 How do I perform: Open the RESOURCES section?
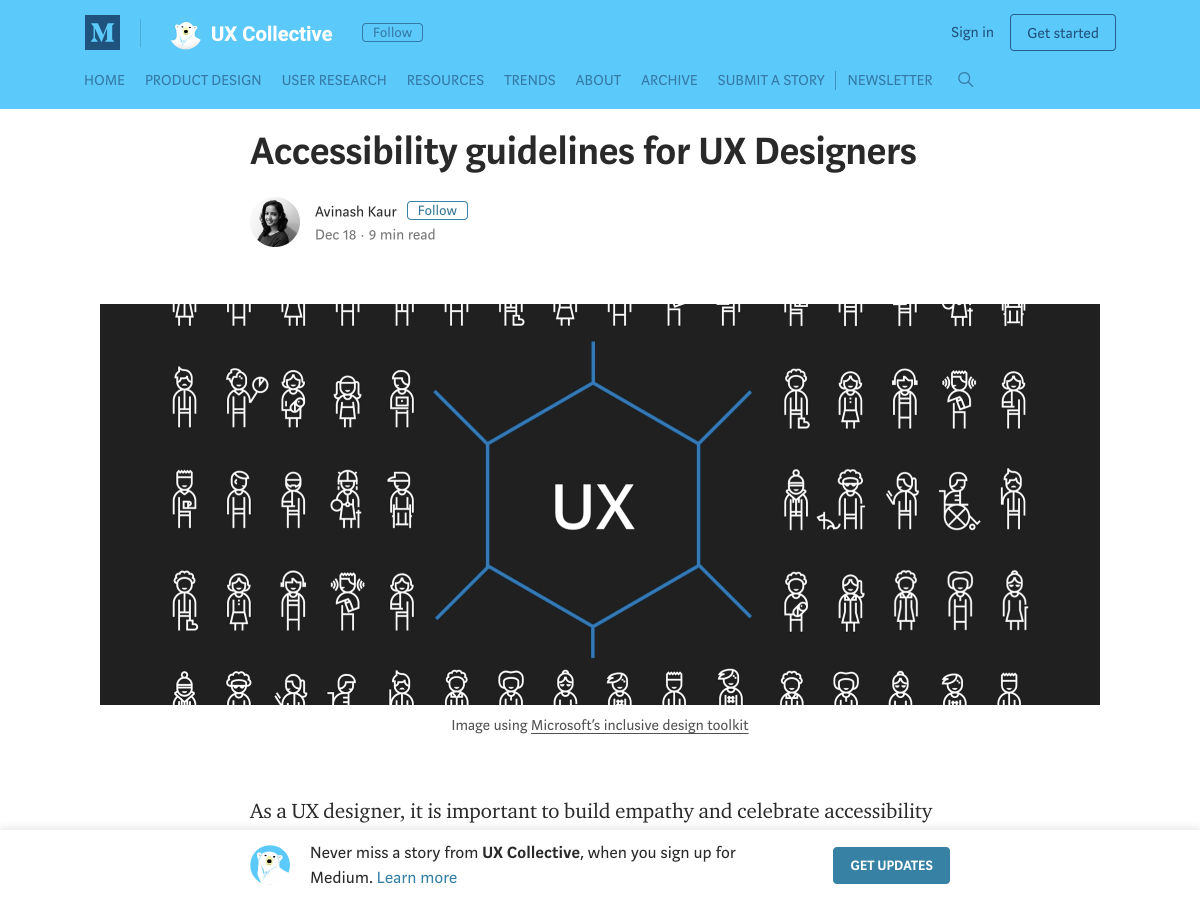pyautogui.click(x=445, y=80)
